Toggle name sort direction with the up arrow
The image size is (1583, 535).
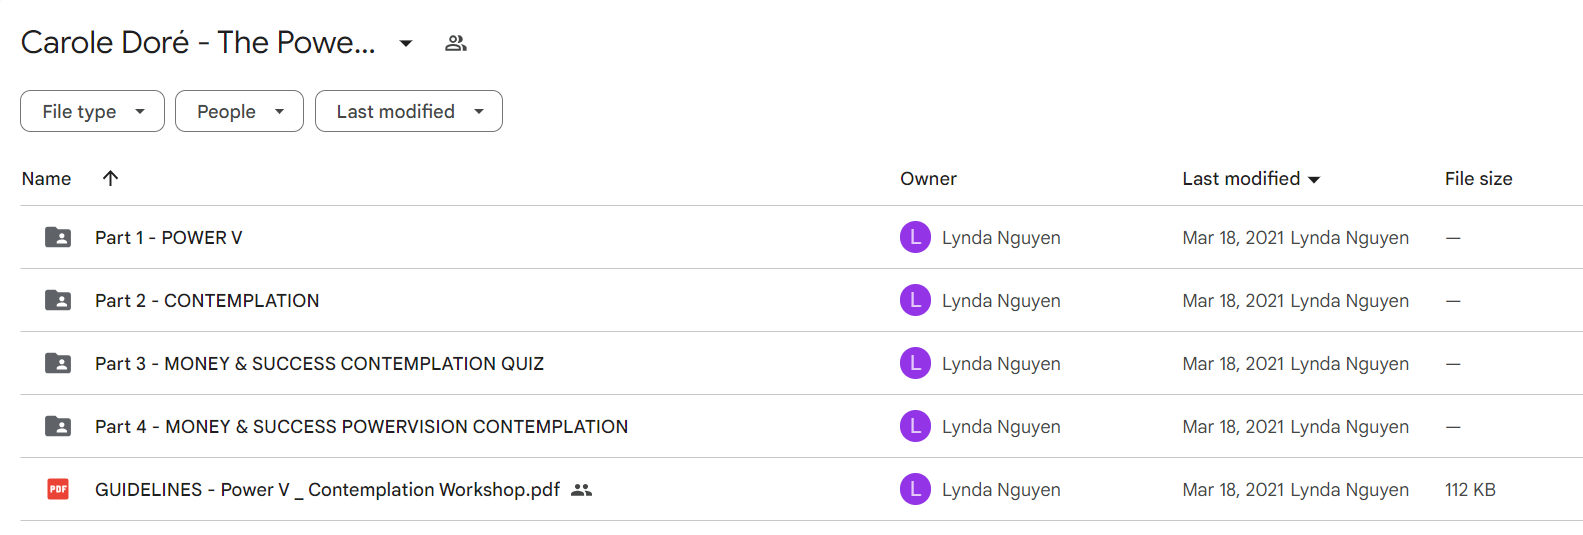[110, 178]
